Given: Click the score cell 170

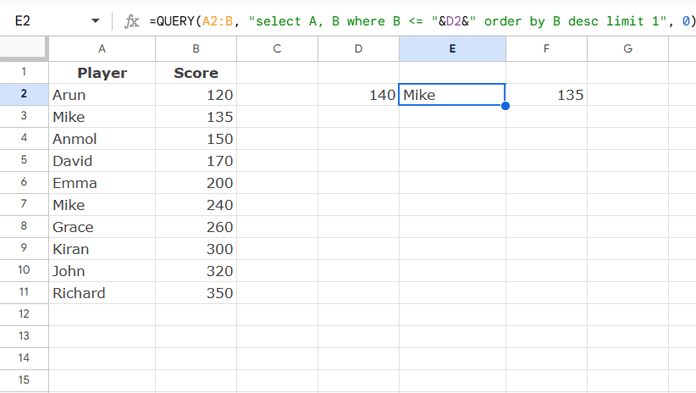Looking at the screenshot, I should click(x=196, y=160).
